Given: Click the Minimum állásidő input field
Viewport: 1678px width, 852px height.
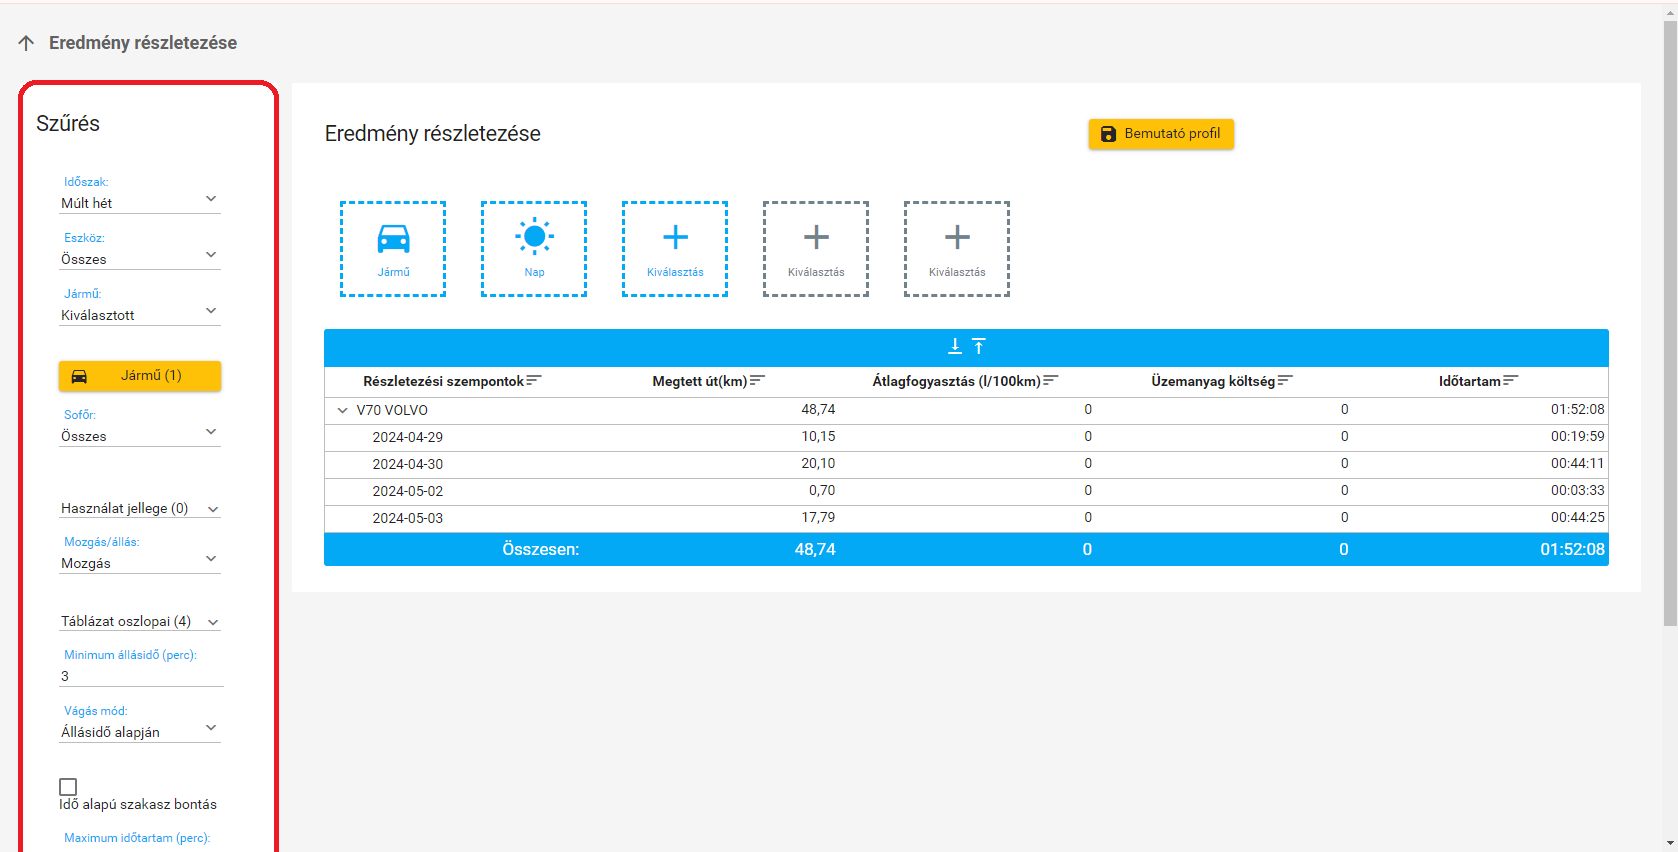Looking at the screenshot, I should tap(140, 676).
